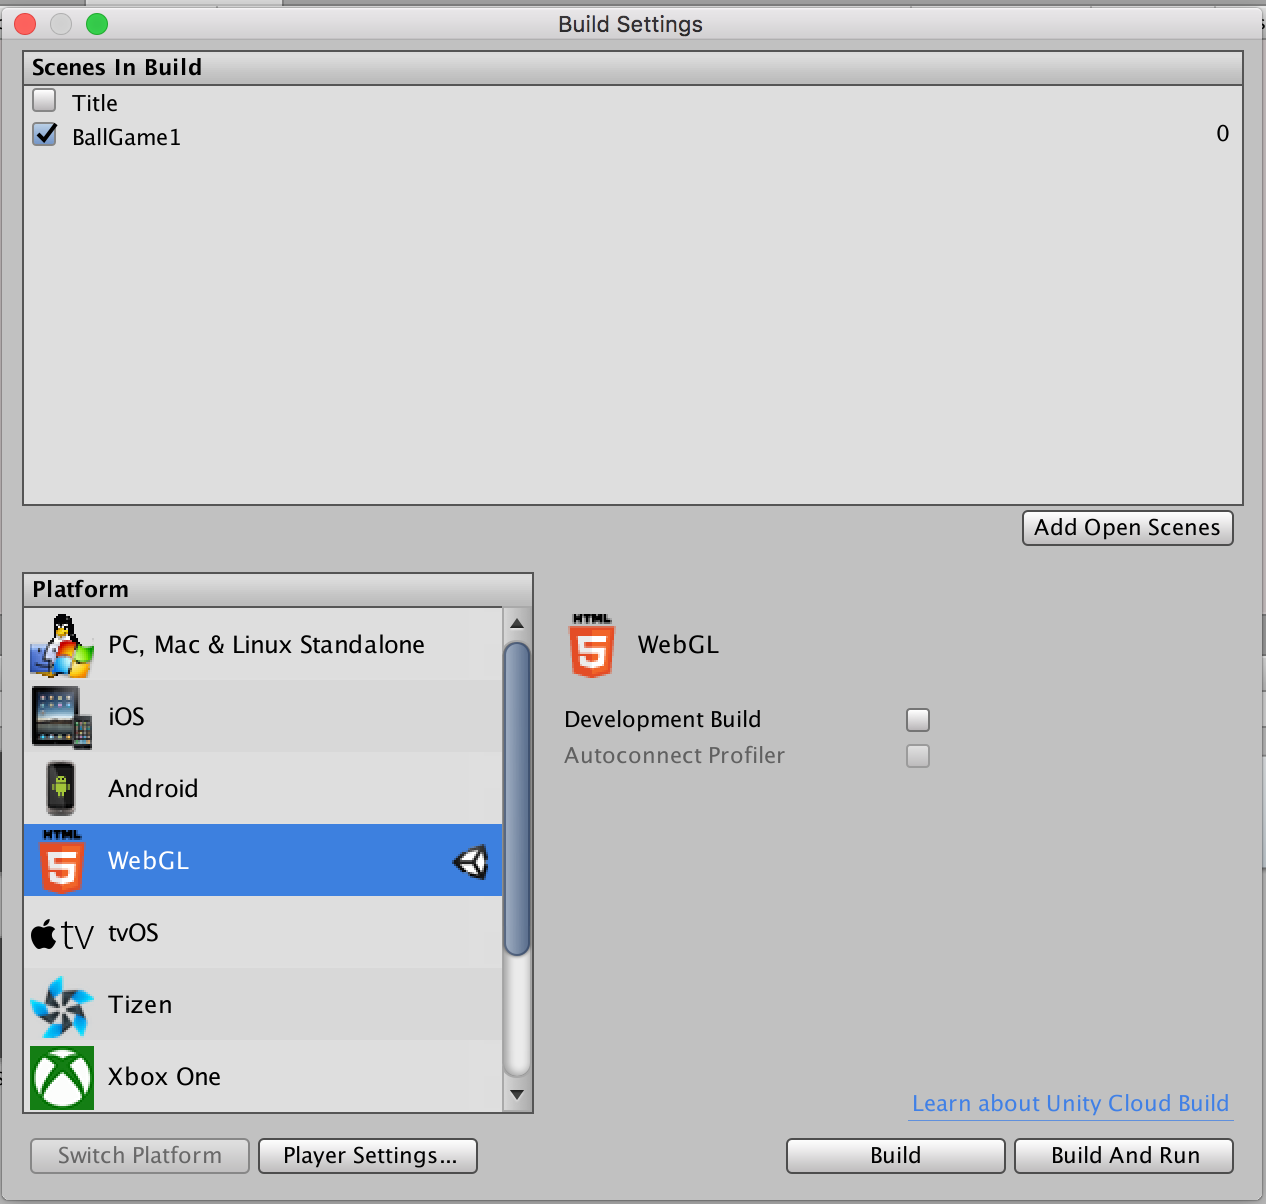Image resolution: width=1266 pixels, height=1204 pixels.
Task: Click the green zoom window button
Action: (x=97, y=24)
